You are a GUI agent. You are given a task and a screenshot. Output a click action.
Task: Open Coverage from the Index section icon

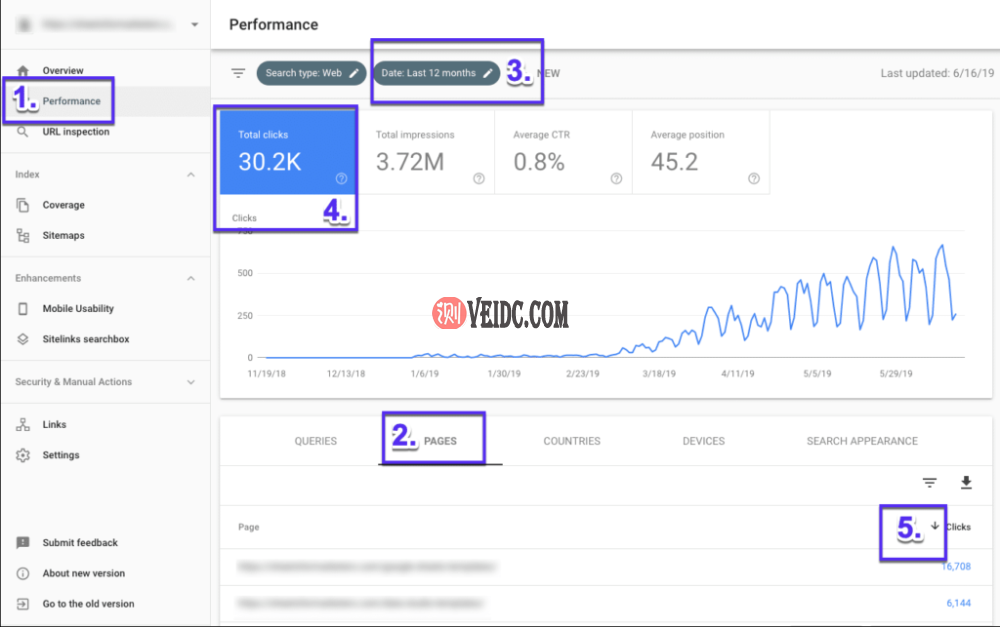[x=22, y=204]
